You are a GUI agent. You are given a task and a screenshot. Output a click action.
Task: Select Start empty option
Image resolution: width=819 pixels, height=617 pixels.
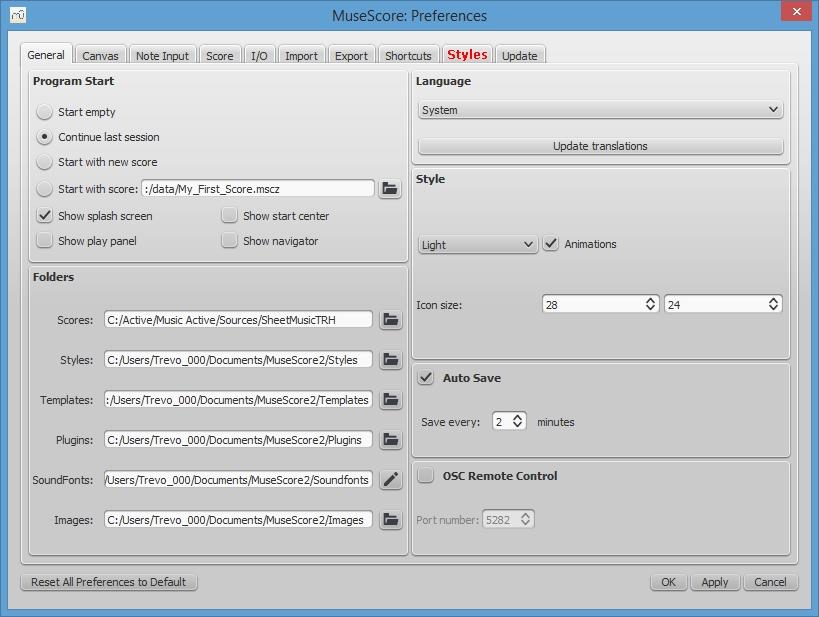44,112
